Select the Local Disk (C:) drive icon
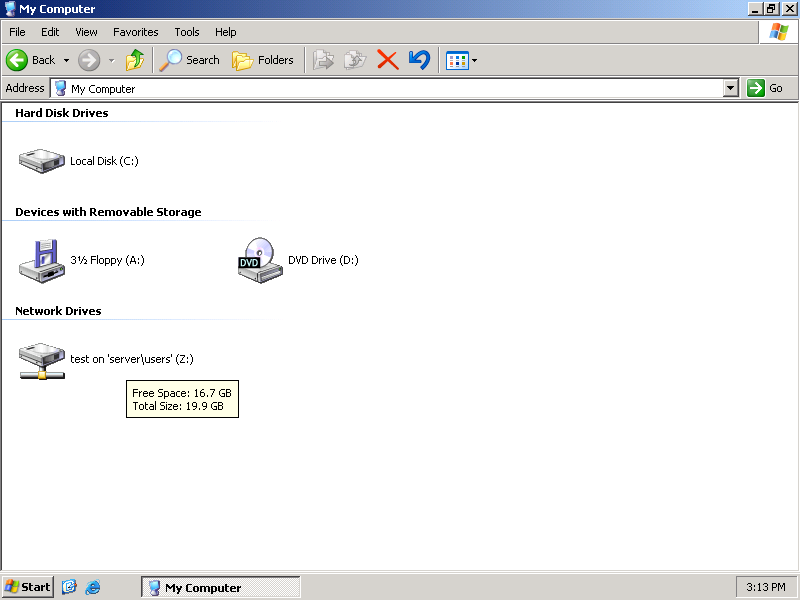This screenshot has height=600, width=800. (x=42, y=161)
